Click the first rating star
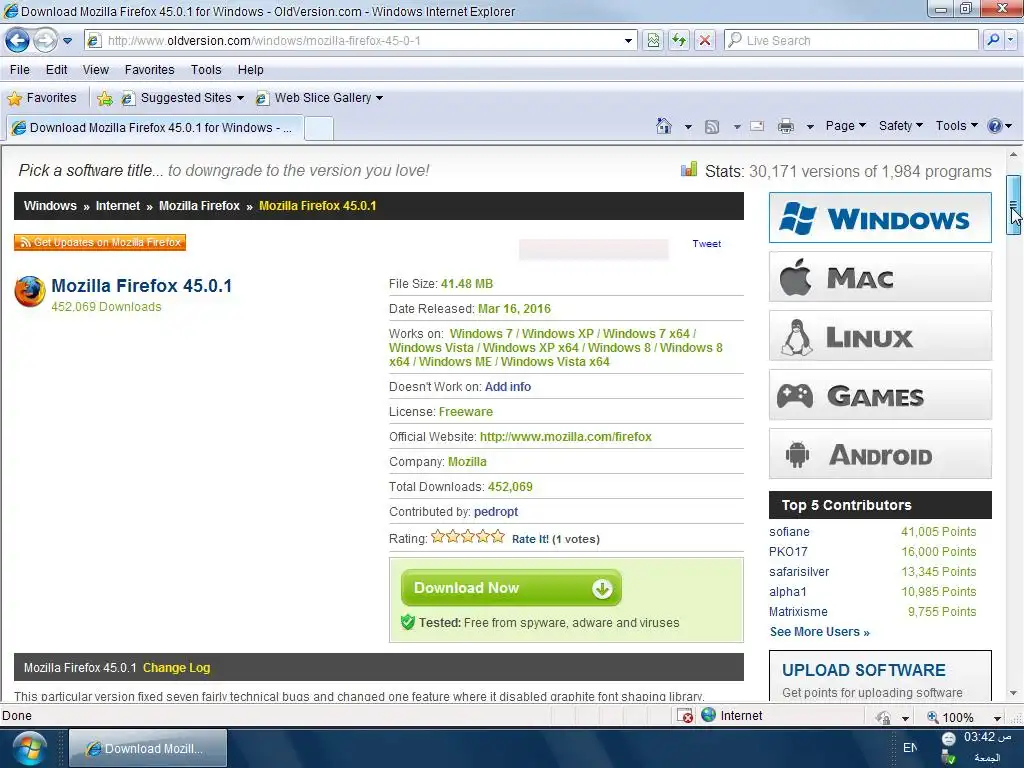This screenshot has width=1024, height=768. [x=438, y=537]
